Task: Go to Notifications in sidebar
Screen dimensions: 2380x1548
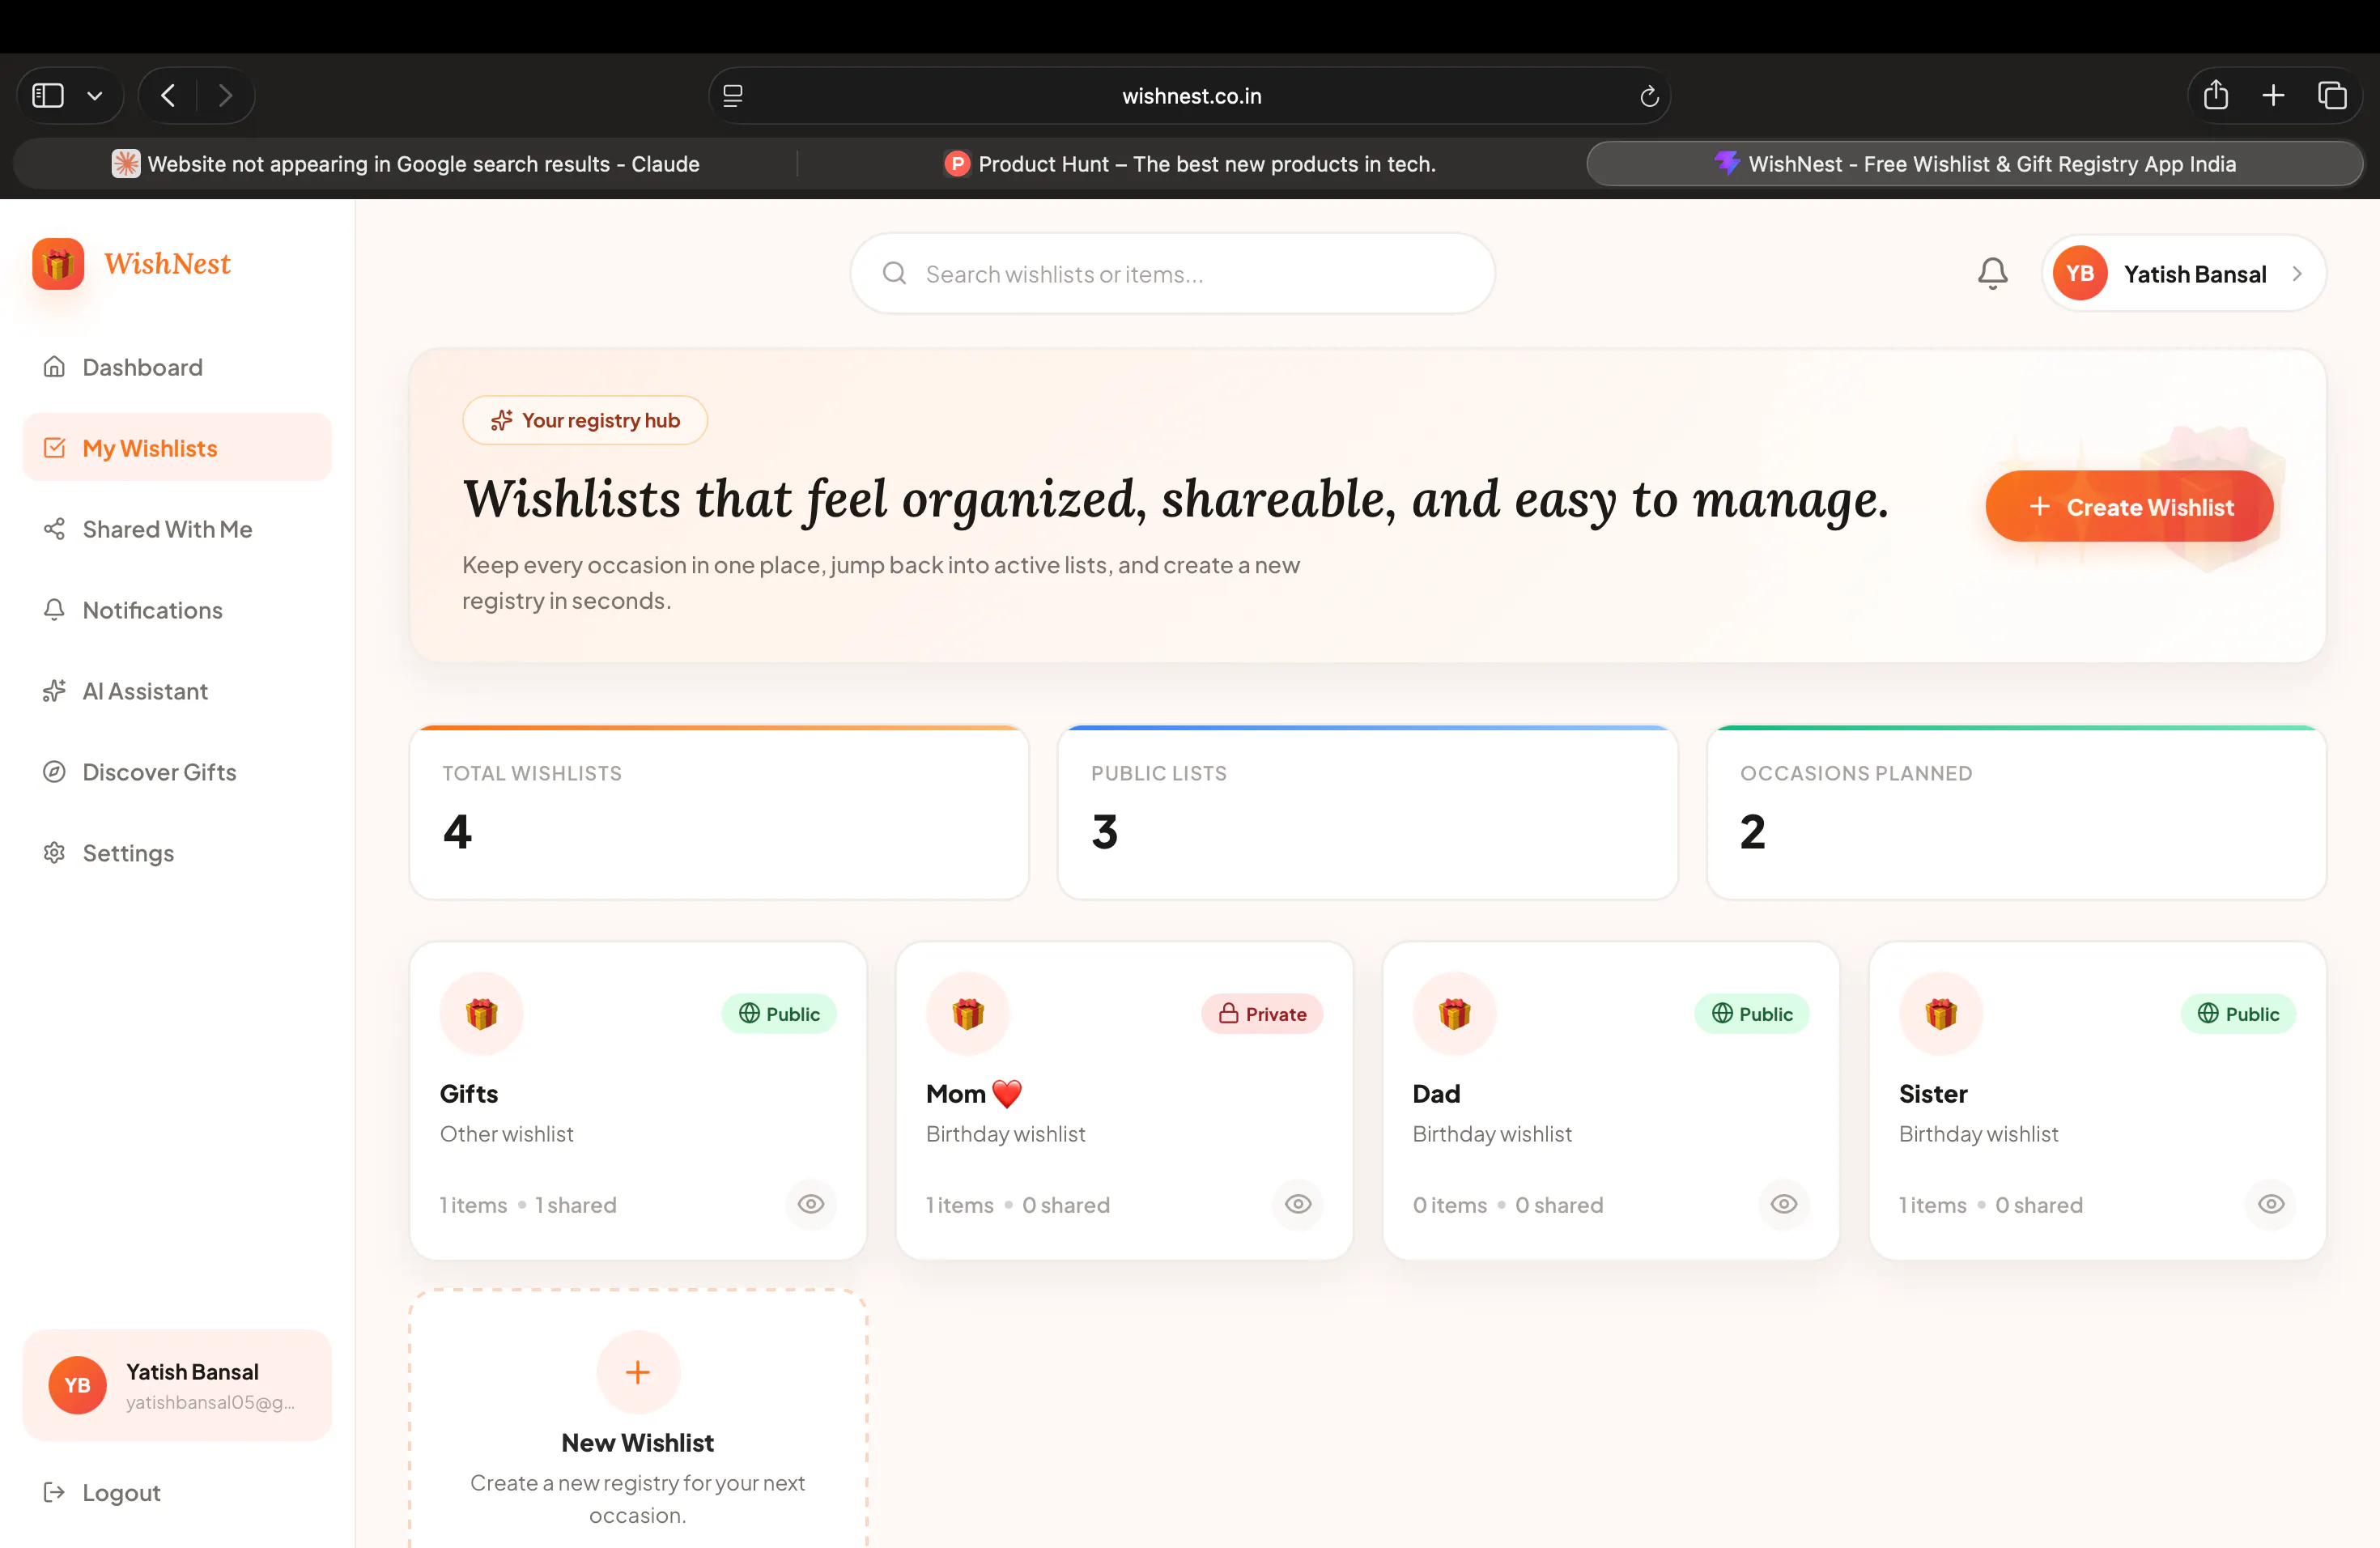Action: pos(177,610)
